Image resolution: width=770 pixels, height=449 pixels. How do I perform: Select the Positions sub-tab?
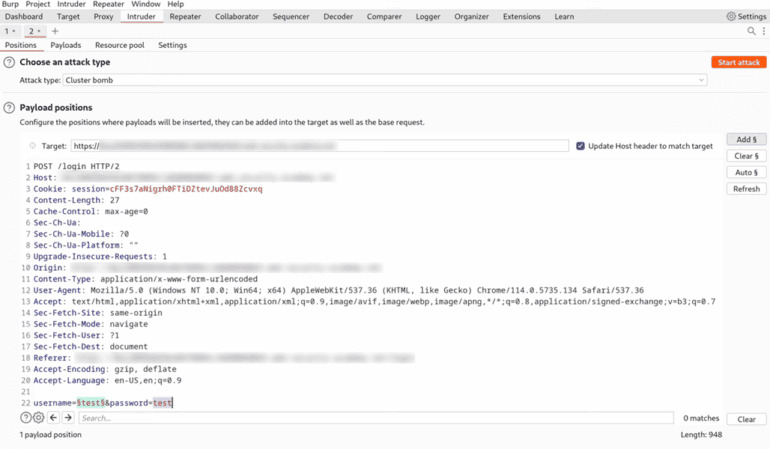tap(21, 45)
